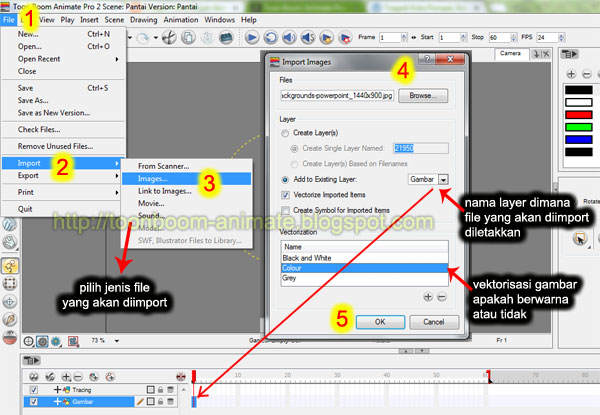Viewport: 600px width, 415px height.
Task: Open the colour panel view menu icon
Action: coord(569,54)
